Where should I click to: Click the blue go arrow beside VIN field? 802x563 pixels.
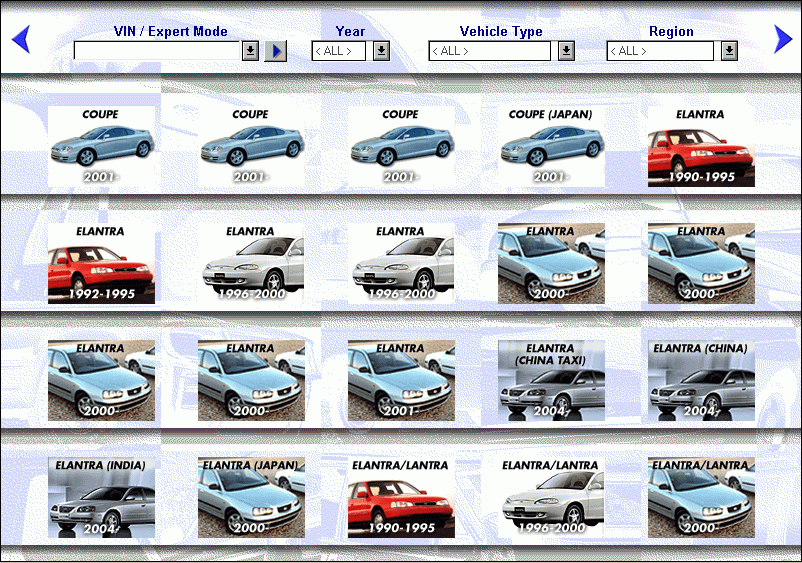point(276,51)
